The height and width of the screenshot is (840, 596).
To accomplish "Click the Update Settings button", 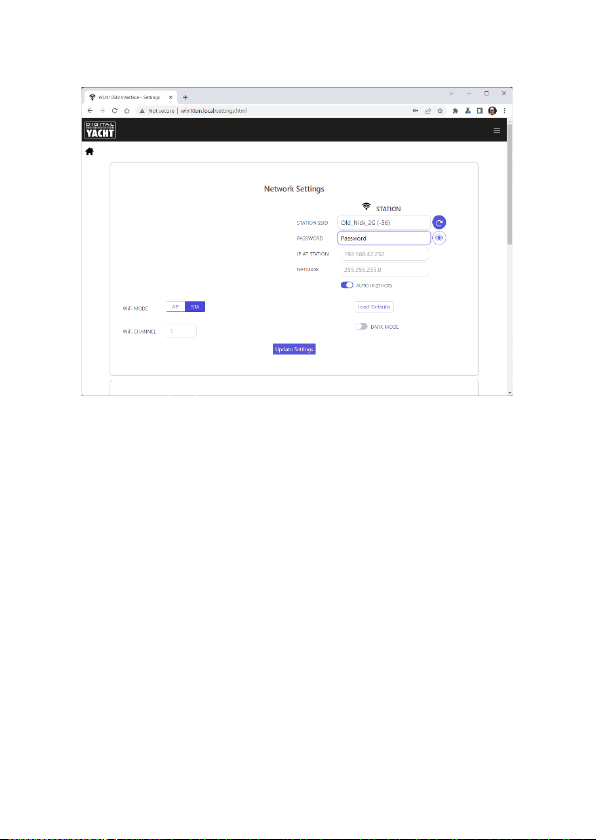I will coord(294,349).
